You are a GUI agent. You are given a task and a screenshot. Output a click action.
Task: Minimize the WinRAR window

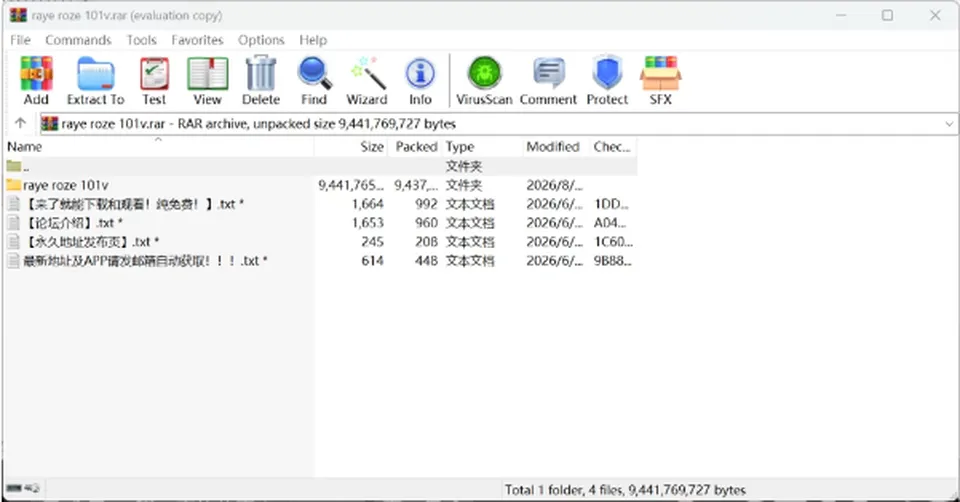click(841, 15)
